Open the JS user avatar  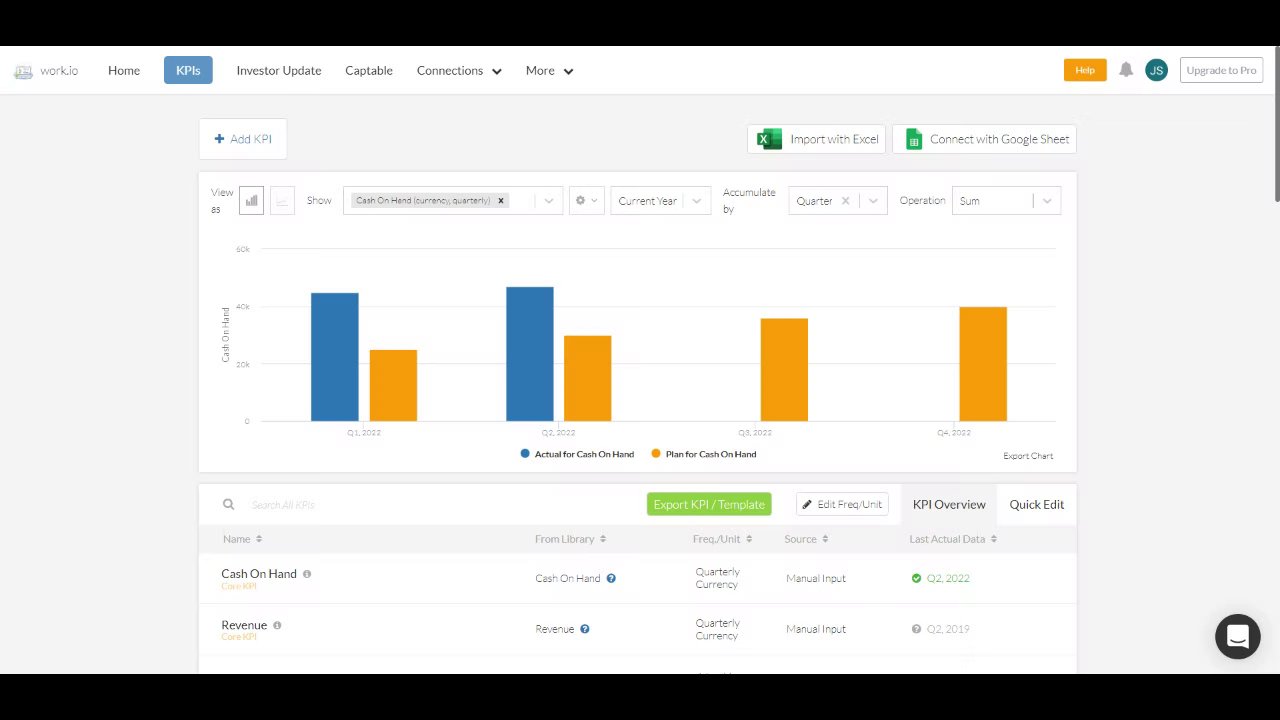(1156, 70)
